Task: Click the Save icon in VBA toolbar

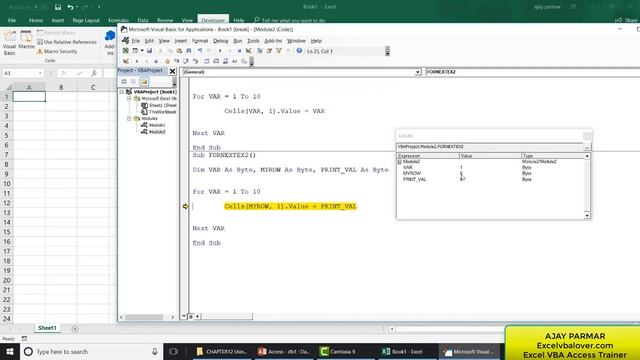Action: (x=149, y=51)
